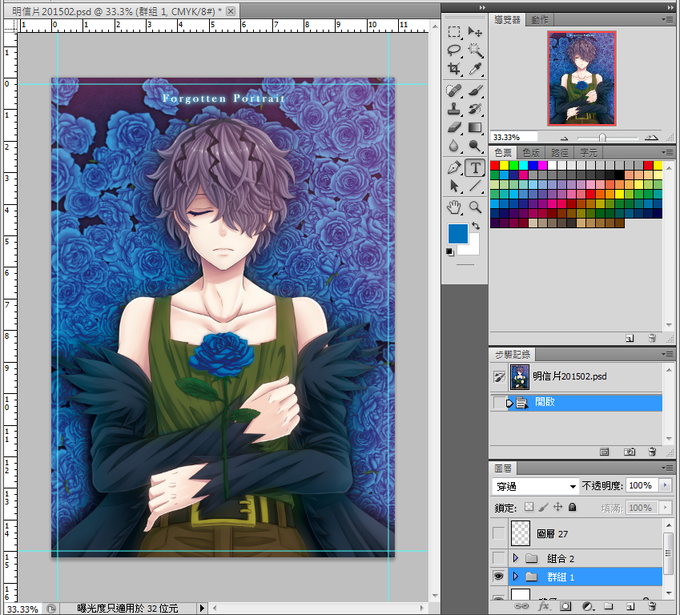Select the Move tool

tap(475, 32)
